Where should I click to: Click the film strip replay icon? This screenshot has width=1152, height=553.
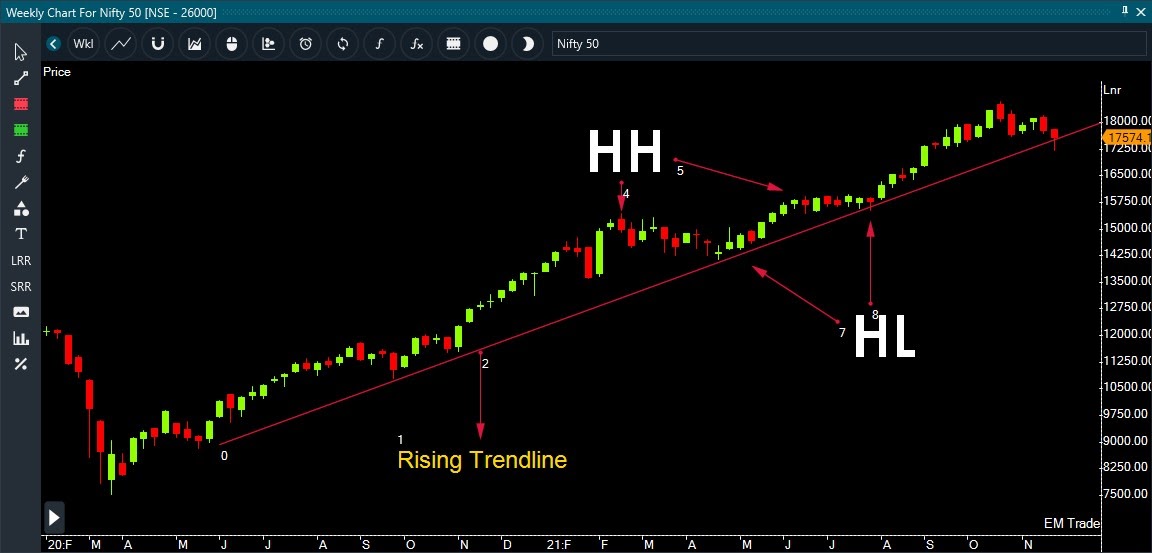453,44
